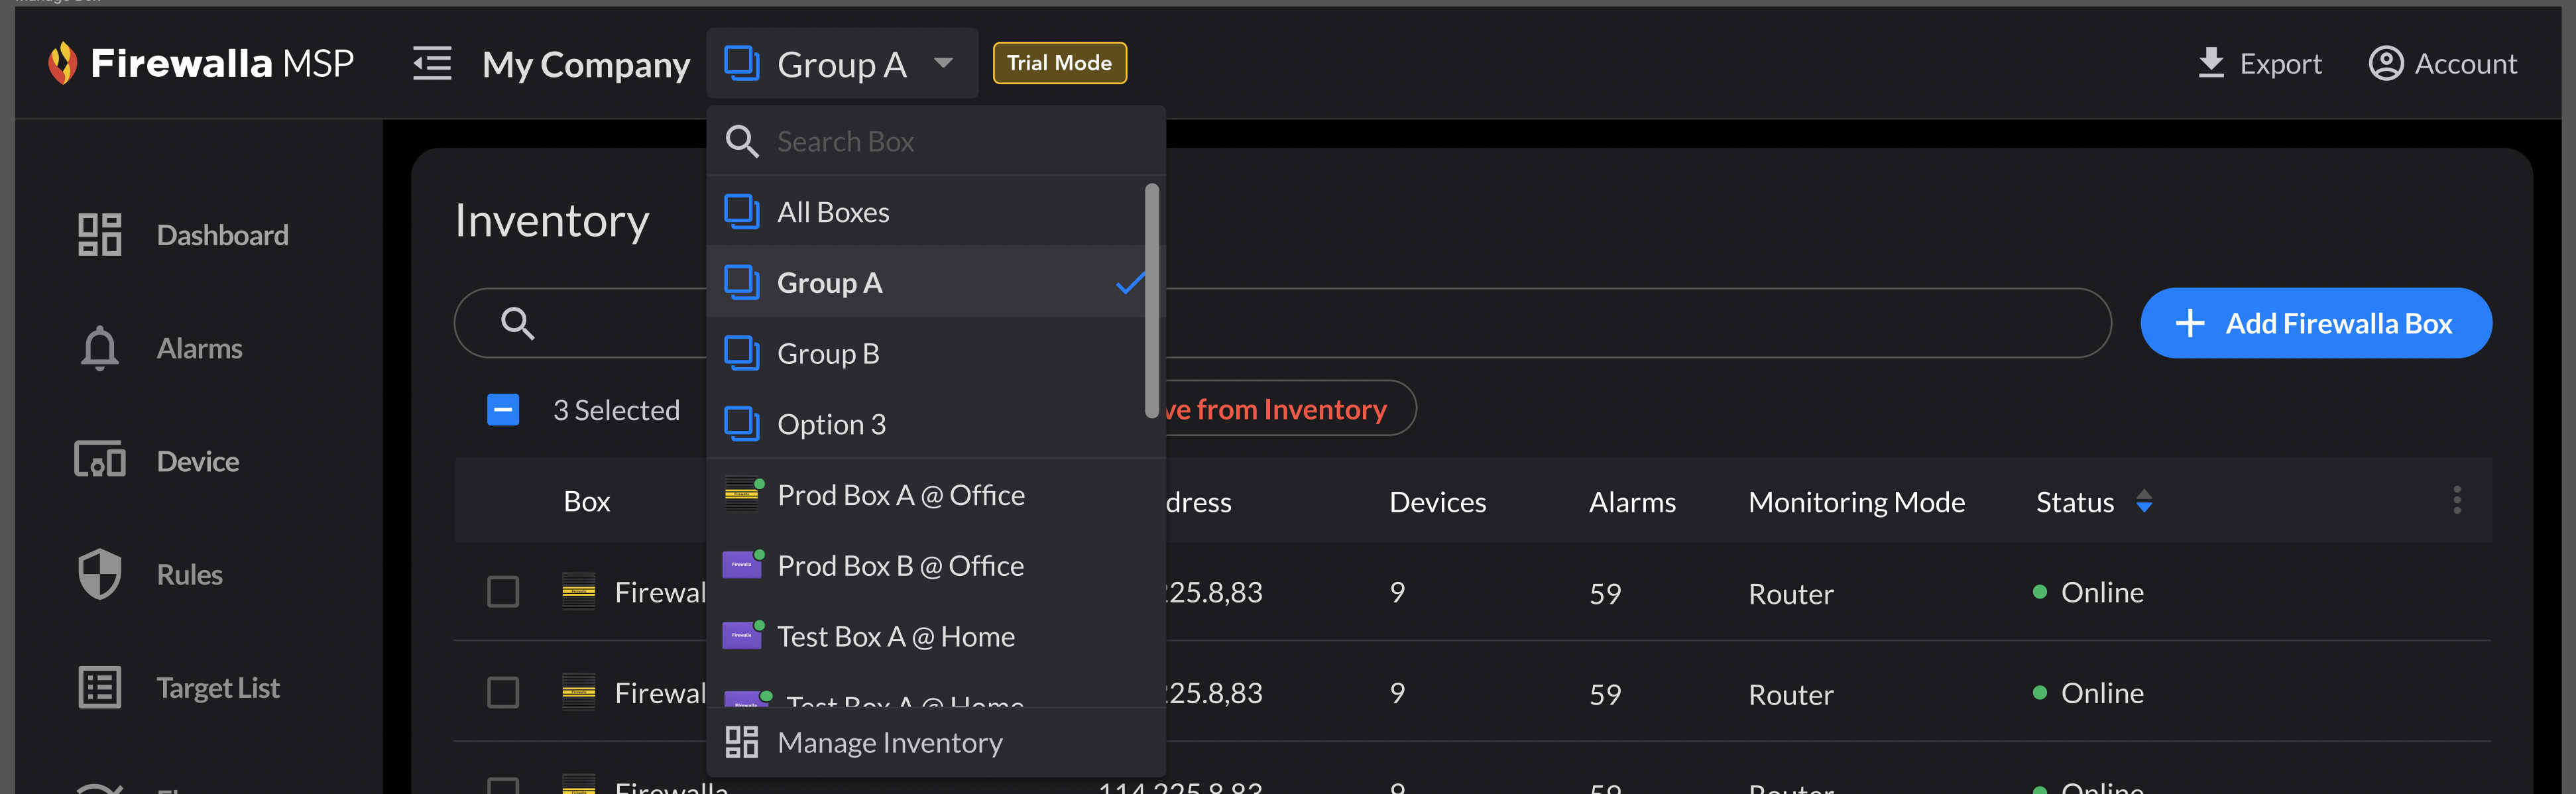This screenshot has height=794, width=2576.
Task: Click the inventory search field
Action: pyautogui.click(x=1282, y=323)
